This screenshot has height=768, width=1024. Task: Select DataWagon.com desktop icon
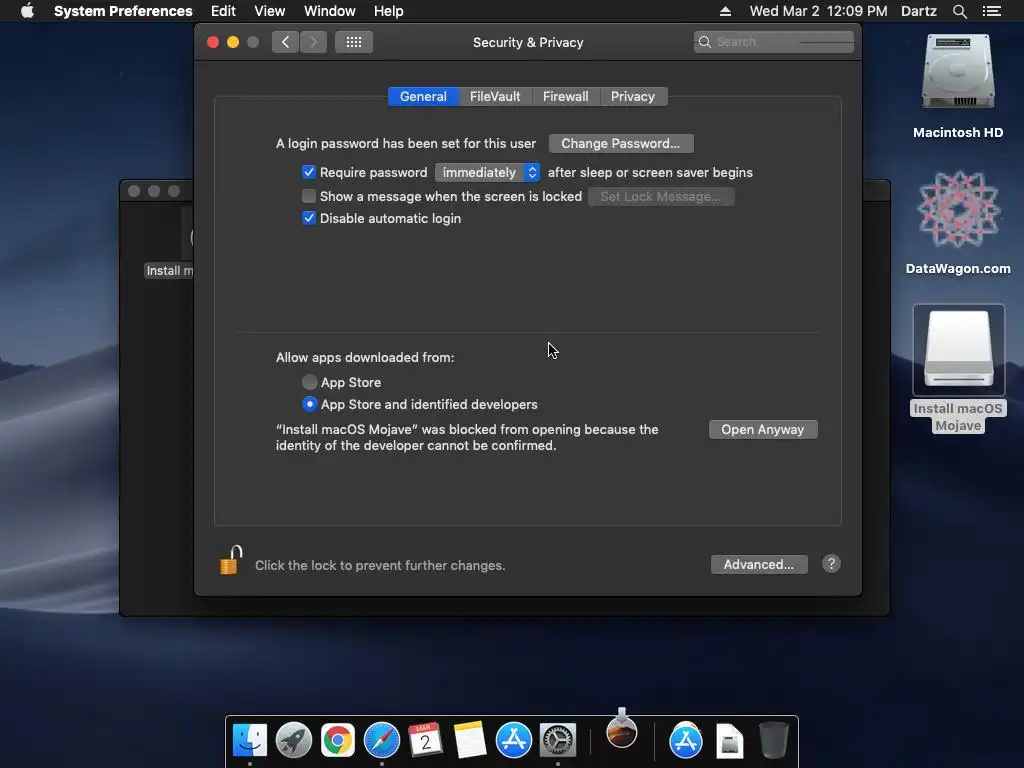tap(957, 209)
